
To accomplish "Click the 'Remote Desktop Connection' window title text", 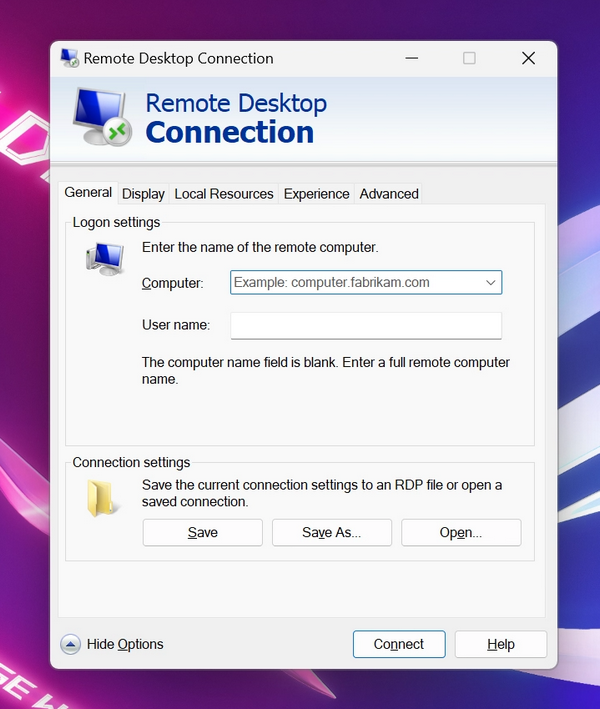I will 179,59.
